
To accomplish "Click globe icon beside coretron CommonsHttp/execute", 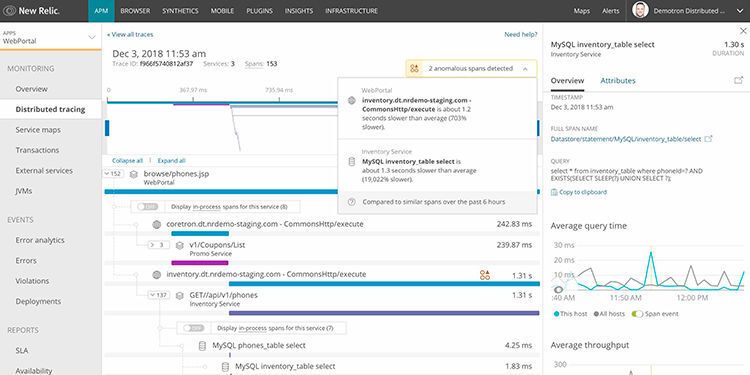I will point(156,224).
